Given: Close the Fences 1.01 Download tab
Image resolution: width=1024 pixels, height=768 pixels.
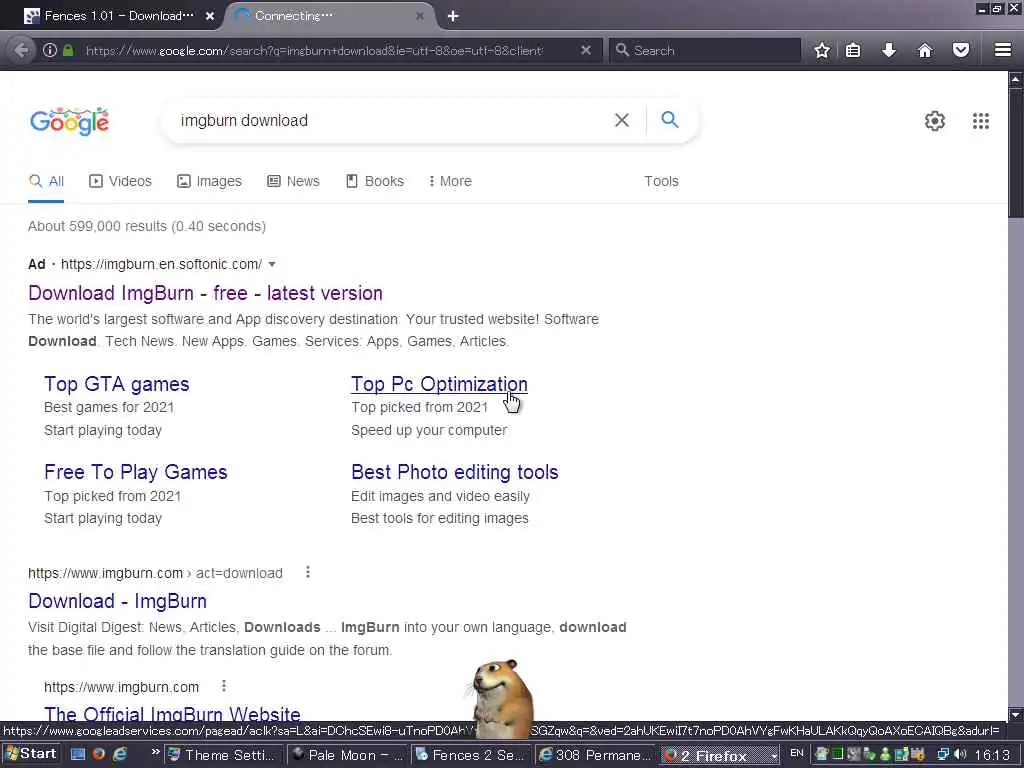Looking at the screenshot, I should [210, 16].
